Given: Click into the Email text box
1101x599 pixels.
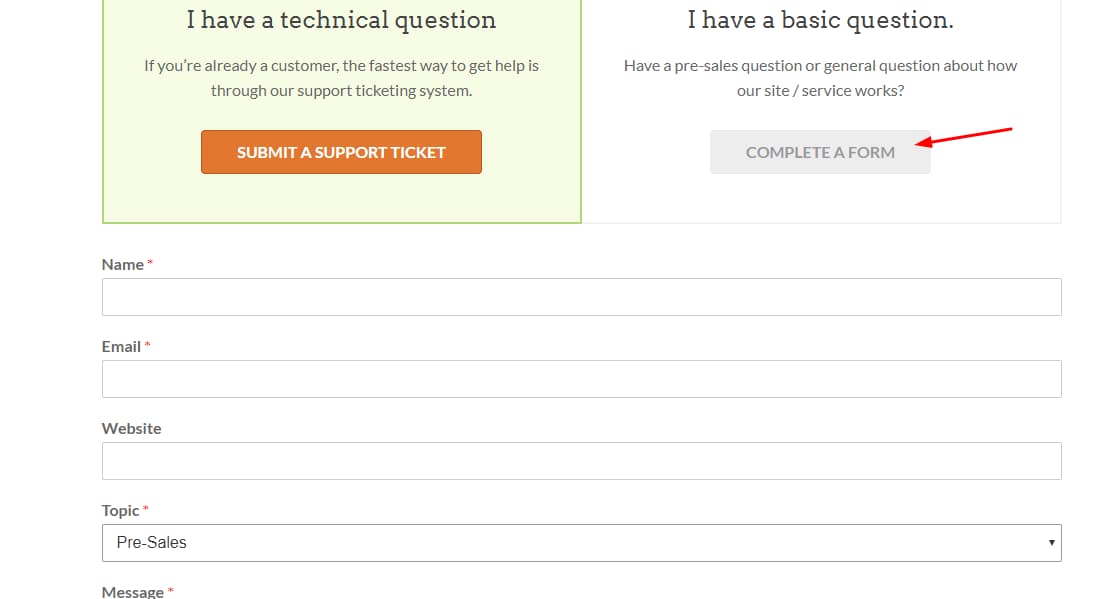Looking at the screenshot, I should (581, 379).
